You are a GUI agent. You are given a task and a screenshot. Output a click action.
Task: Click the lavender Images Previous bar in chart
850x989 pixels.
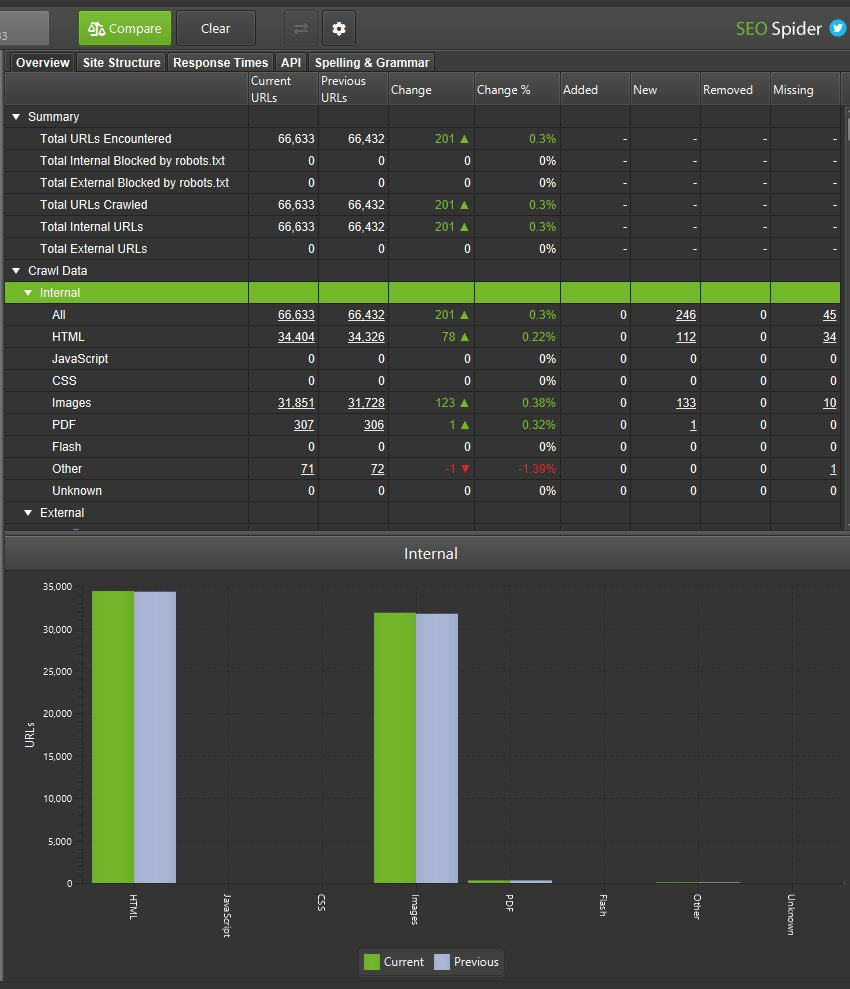pos(437,748)
